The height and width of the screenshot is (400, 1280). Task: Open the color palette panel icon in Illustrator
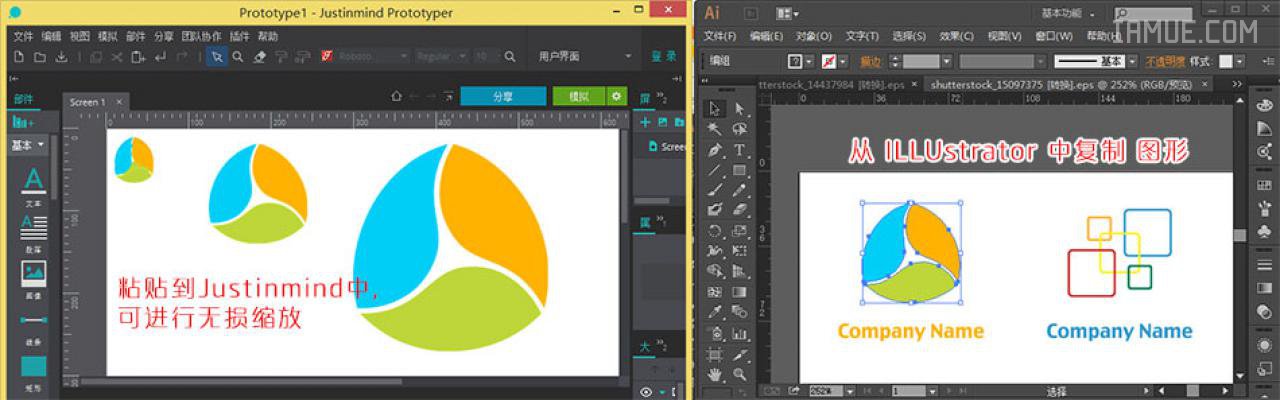(1264, 104)
